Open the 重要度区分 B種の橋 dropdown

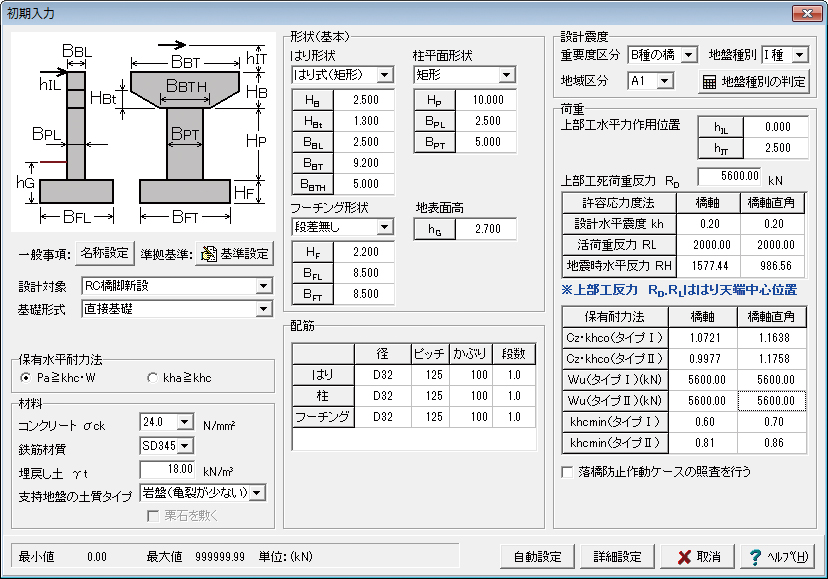[x=689, y=55]
